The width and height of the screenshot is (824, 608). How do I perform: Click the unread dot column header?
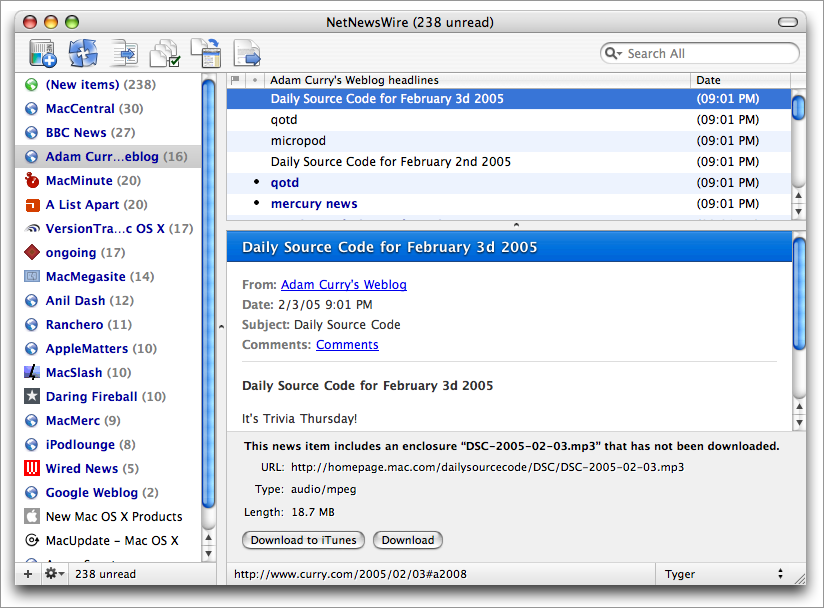[x=255, y=80]
